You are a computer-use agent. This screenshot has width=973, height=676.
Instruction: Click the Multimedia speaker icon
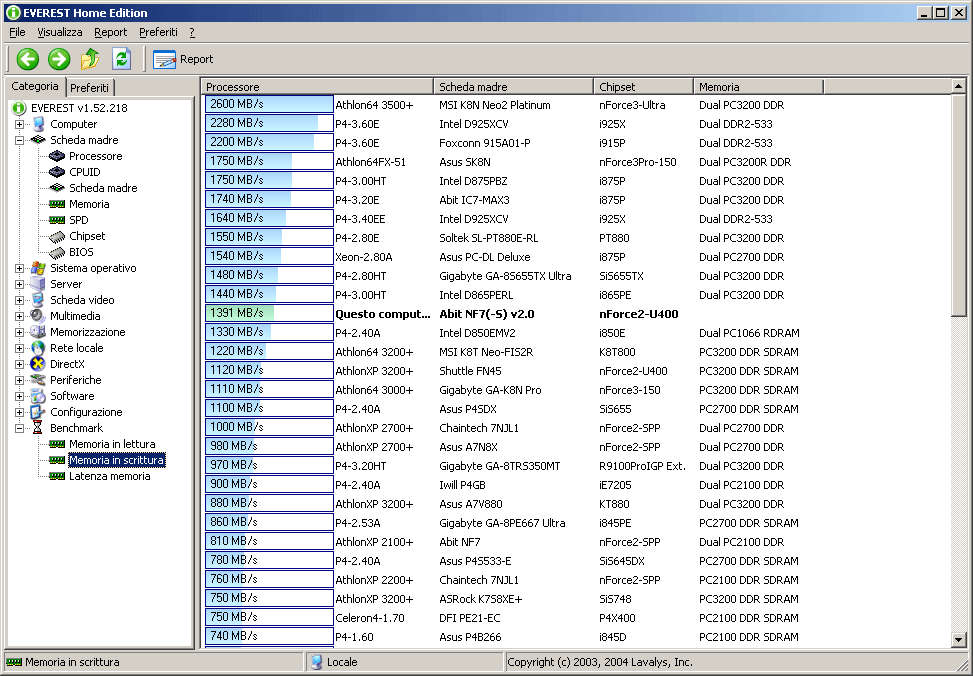pos(38,316)
